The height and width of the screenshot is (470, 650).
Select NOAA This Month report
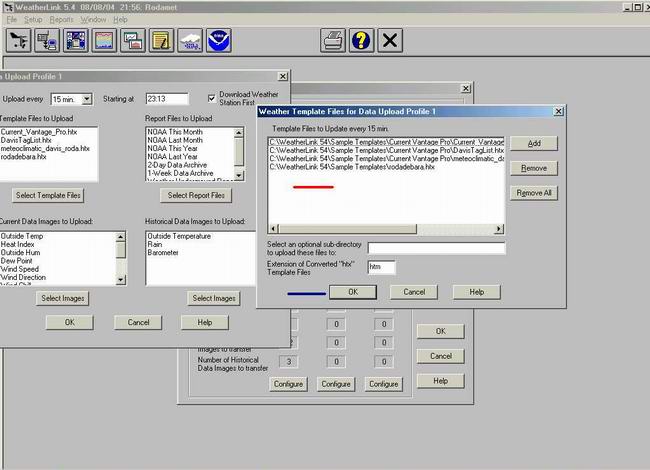pos(175,132)
